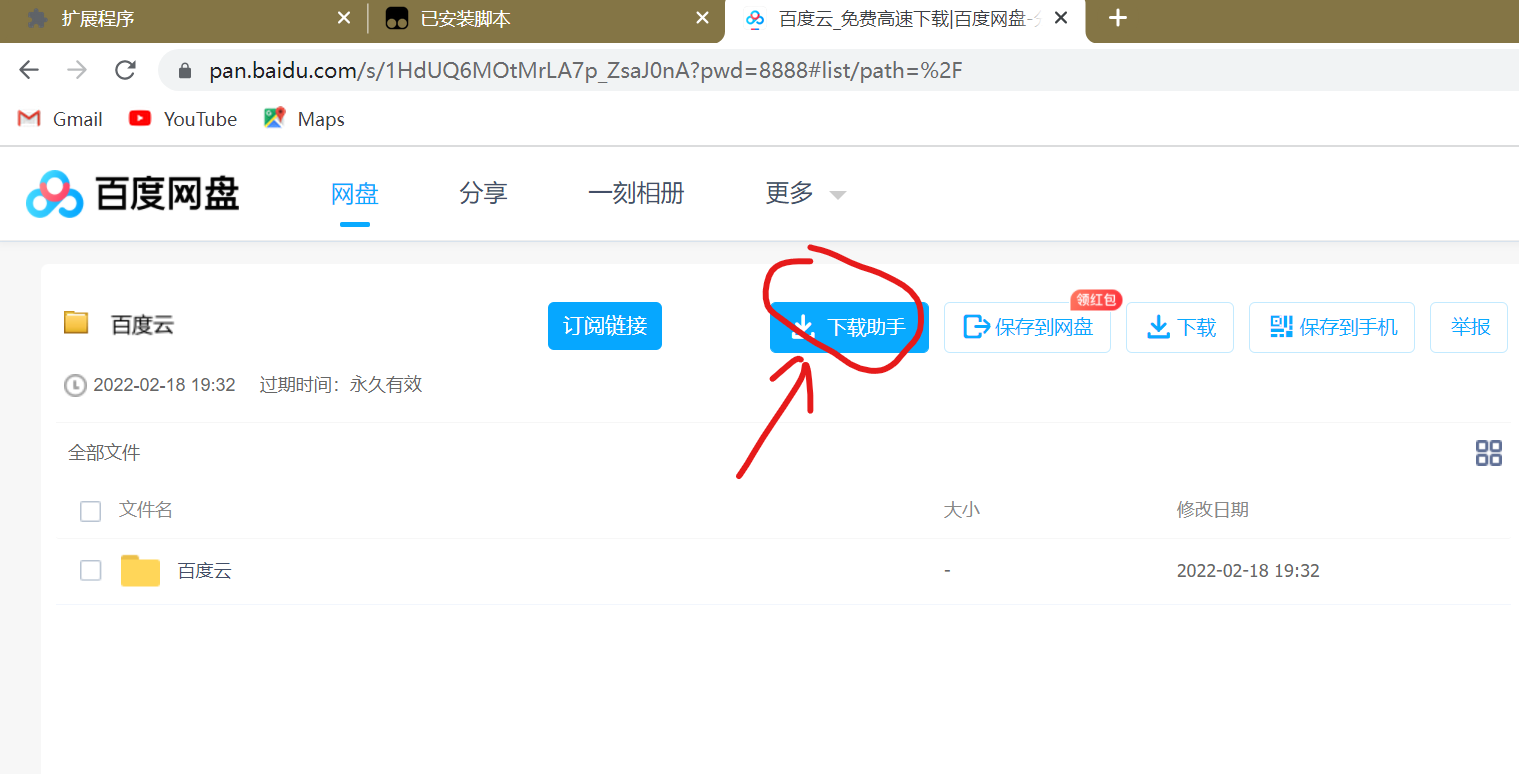This screenshot has width=1519, height=774.
Task: Switch file list to grid view
Action: click(x=1489, y=453)
